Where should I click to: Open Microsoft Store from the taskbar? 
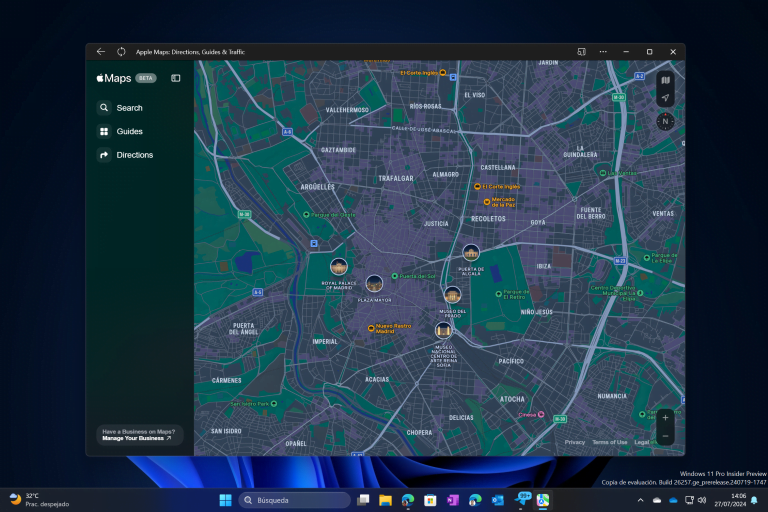click(x=430, y=500)
